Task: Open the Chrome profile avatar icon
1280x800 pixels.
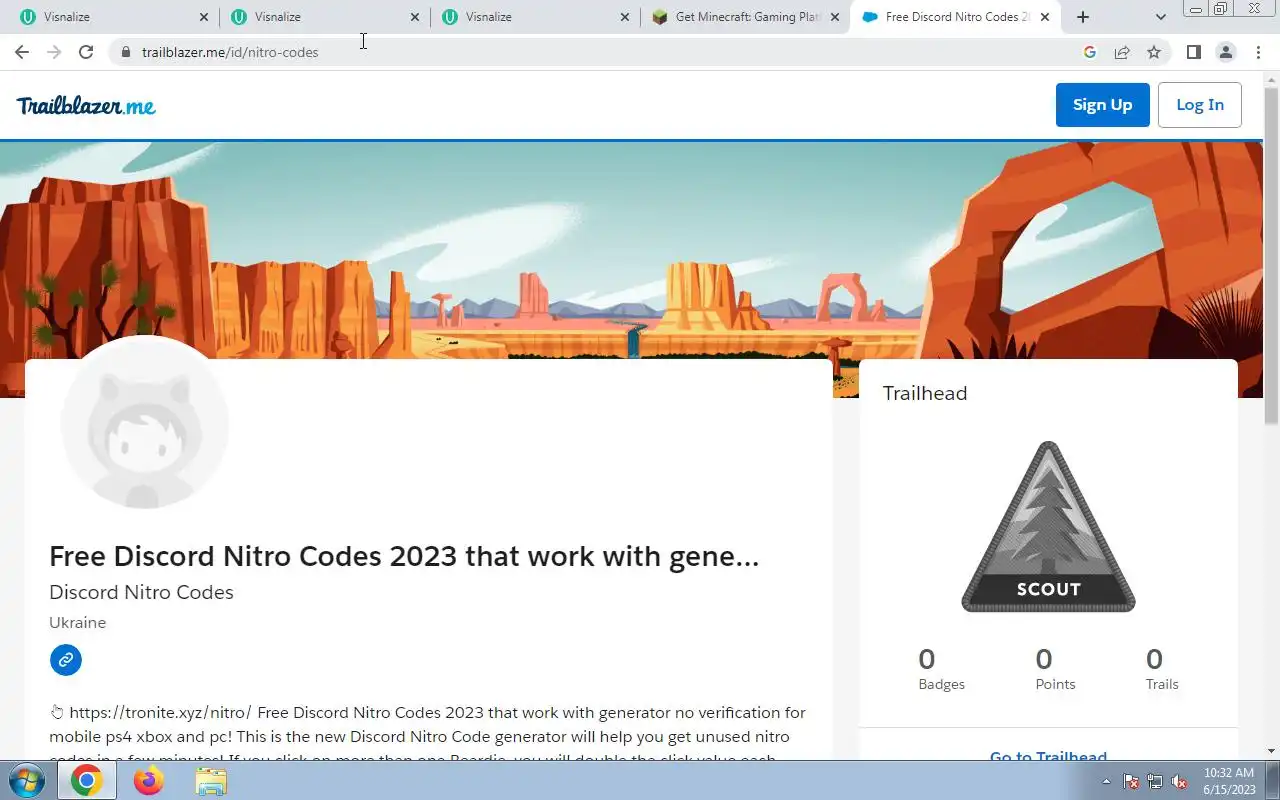Action: coord(1225,52)
